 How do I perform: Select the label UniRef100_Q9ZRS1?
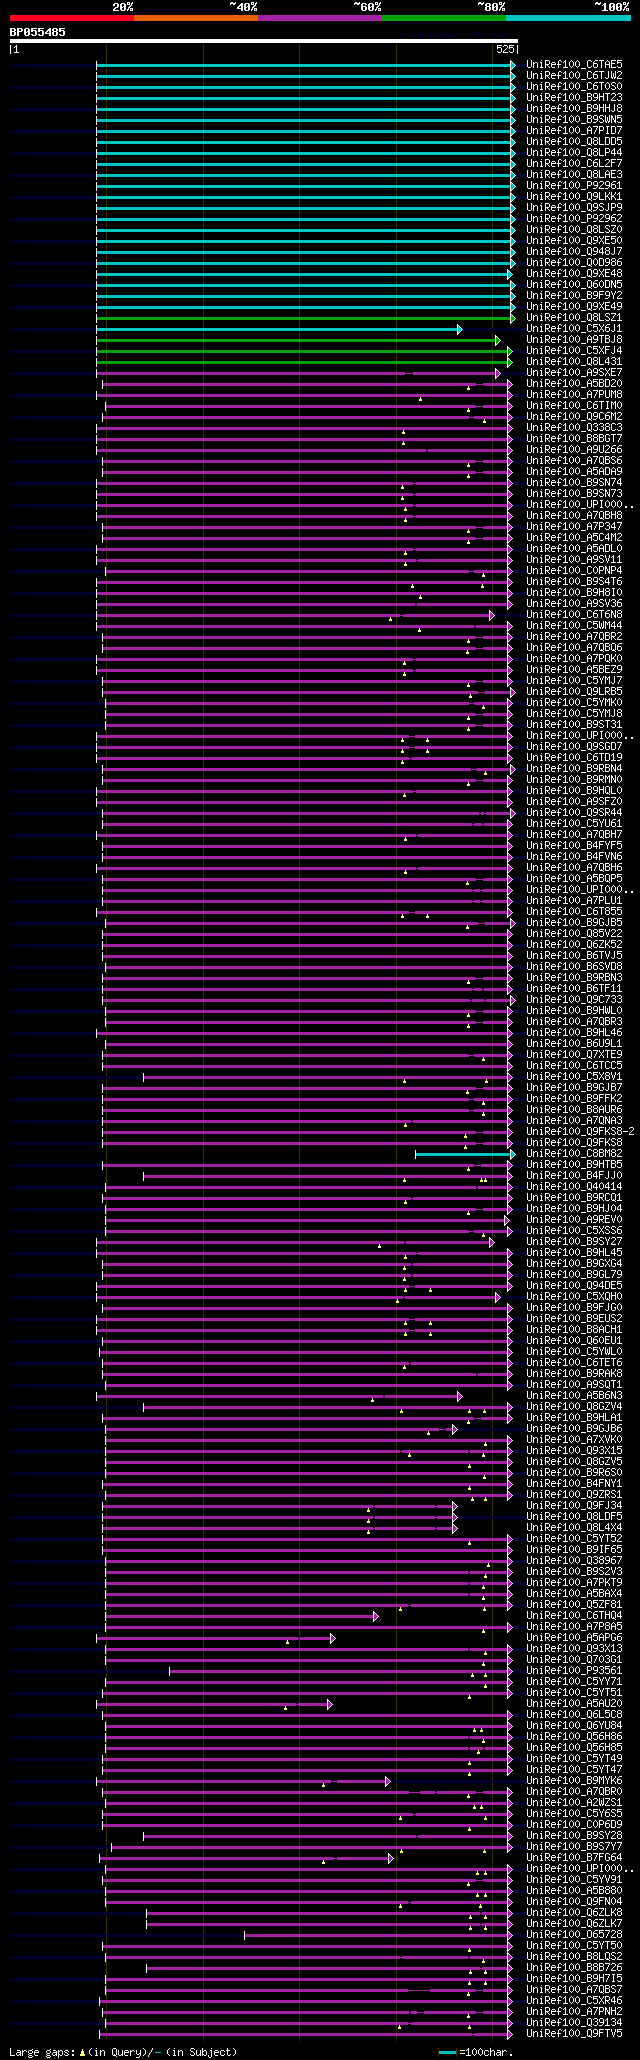pos(574,1494)
